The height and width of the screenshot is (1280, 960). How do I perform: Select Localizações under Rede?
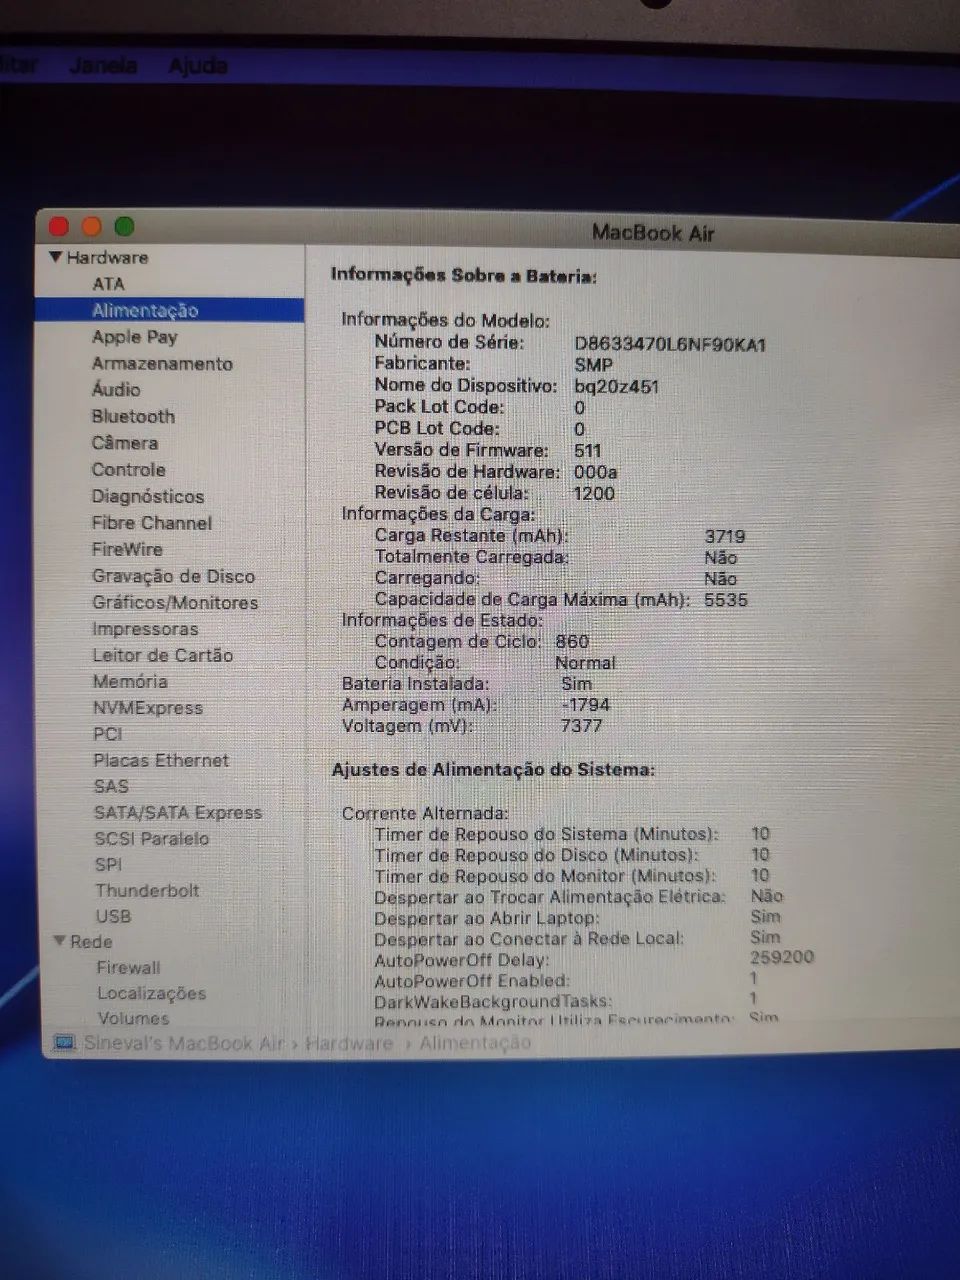pos(151,993)
